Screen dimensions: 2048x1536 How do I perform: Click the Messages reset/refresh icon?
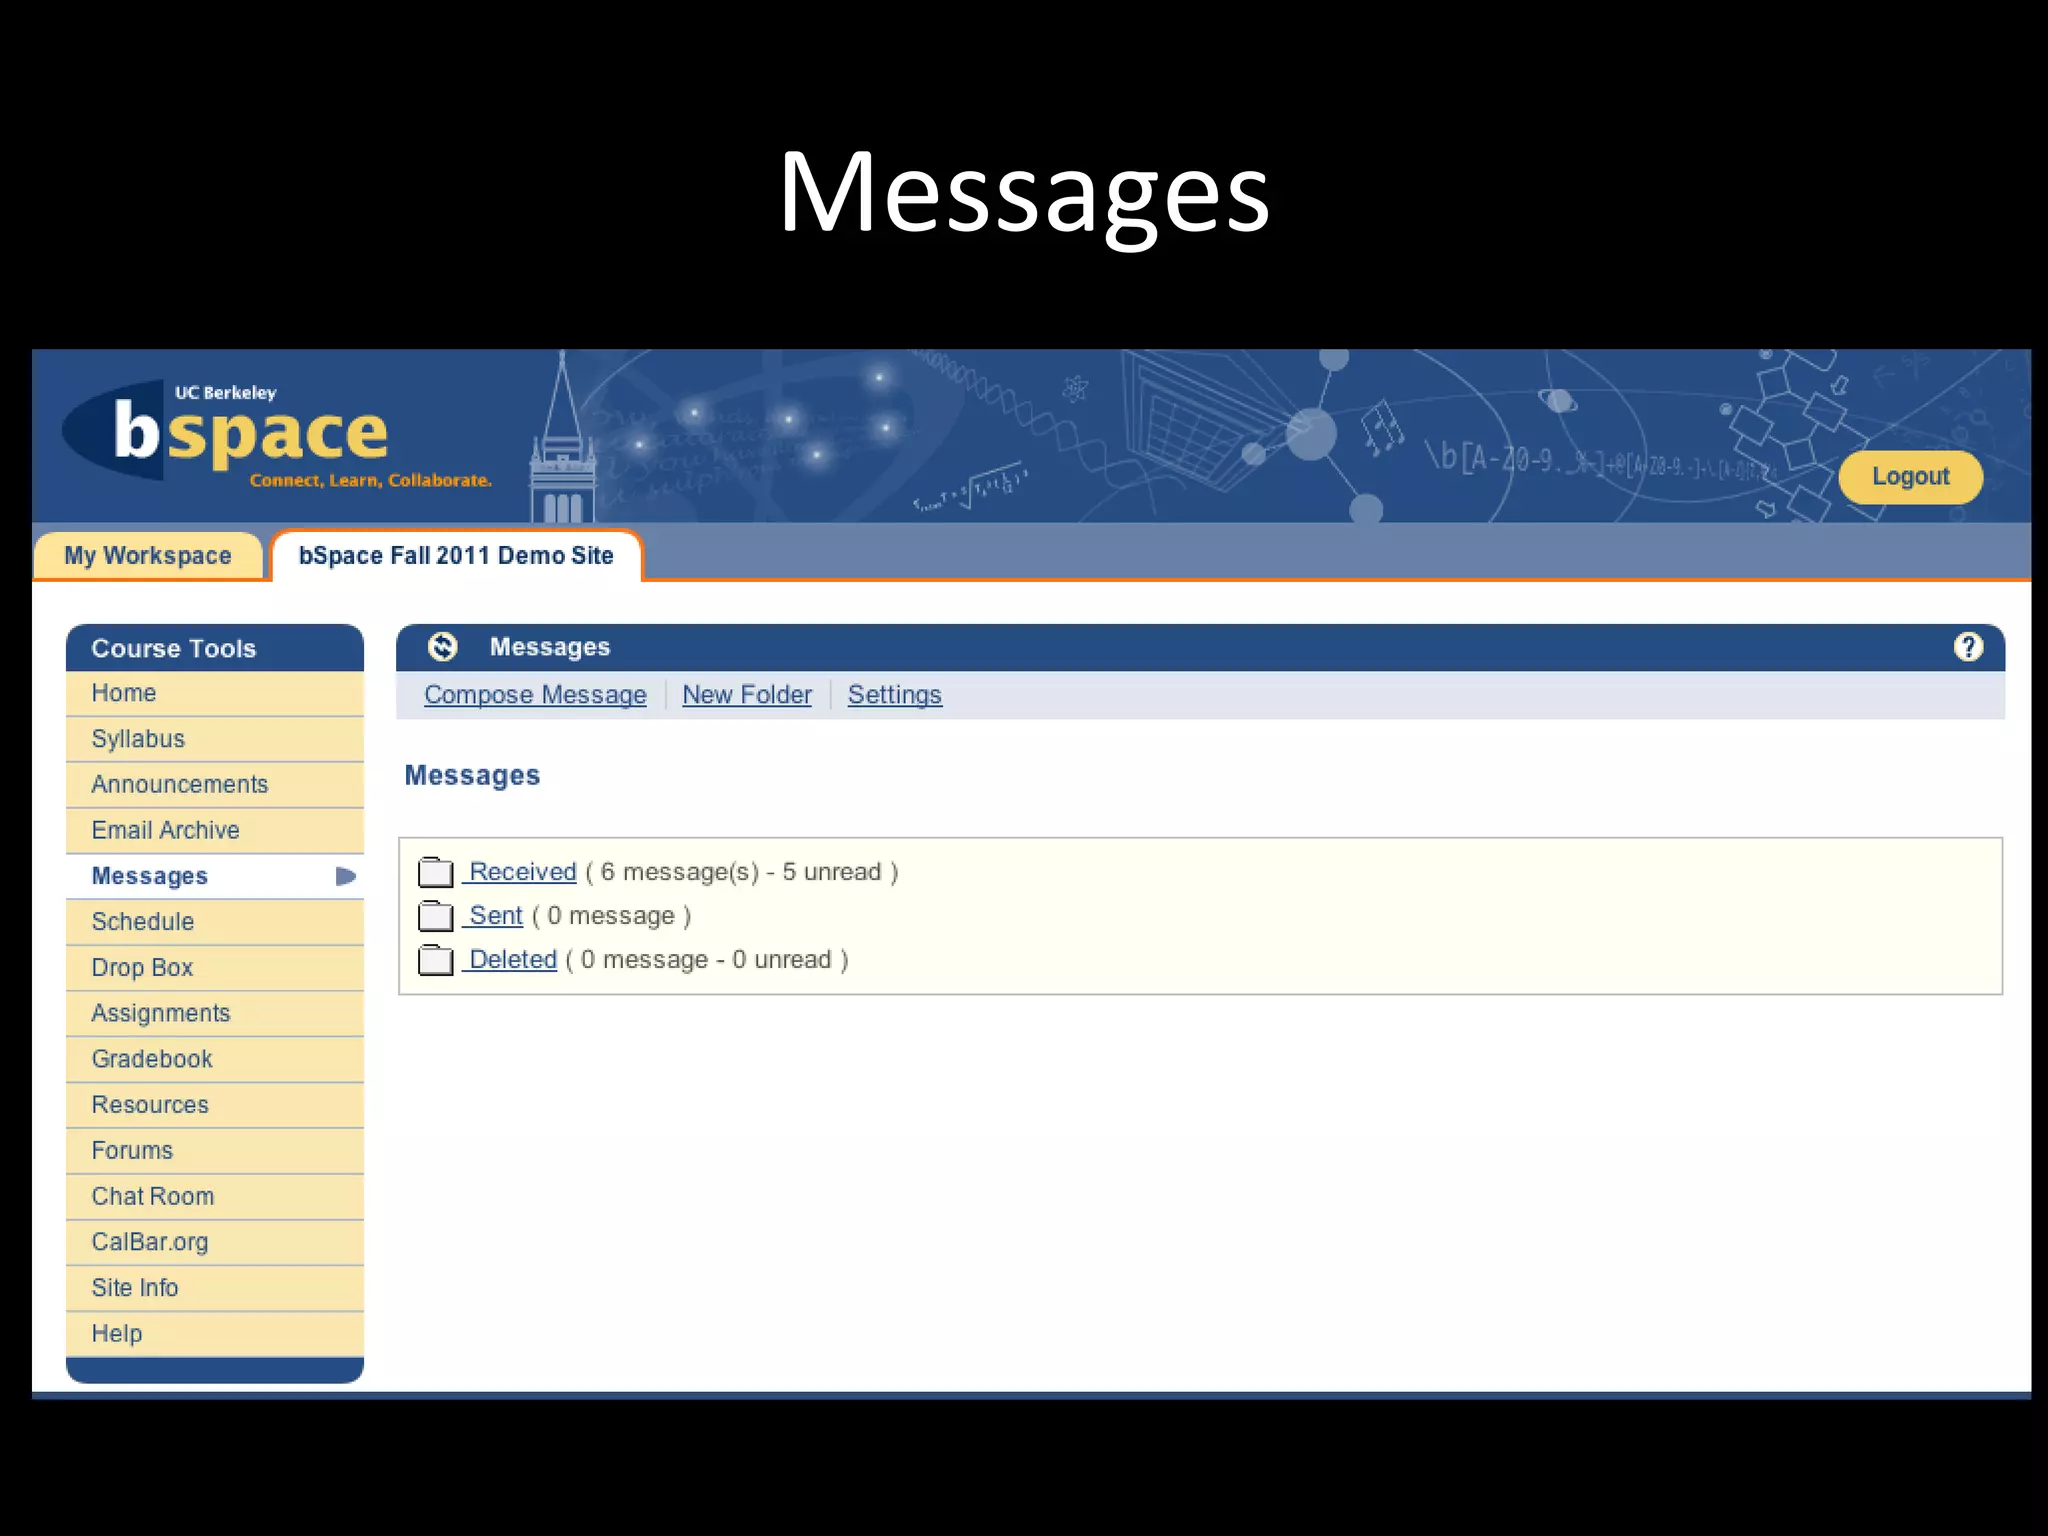pyautogui.click(x=442, y=647)
